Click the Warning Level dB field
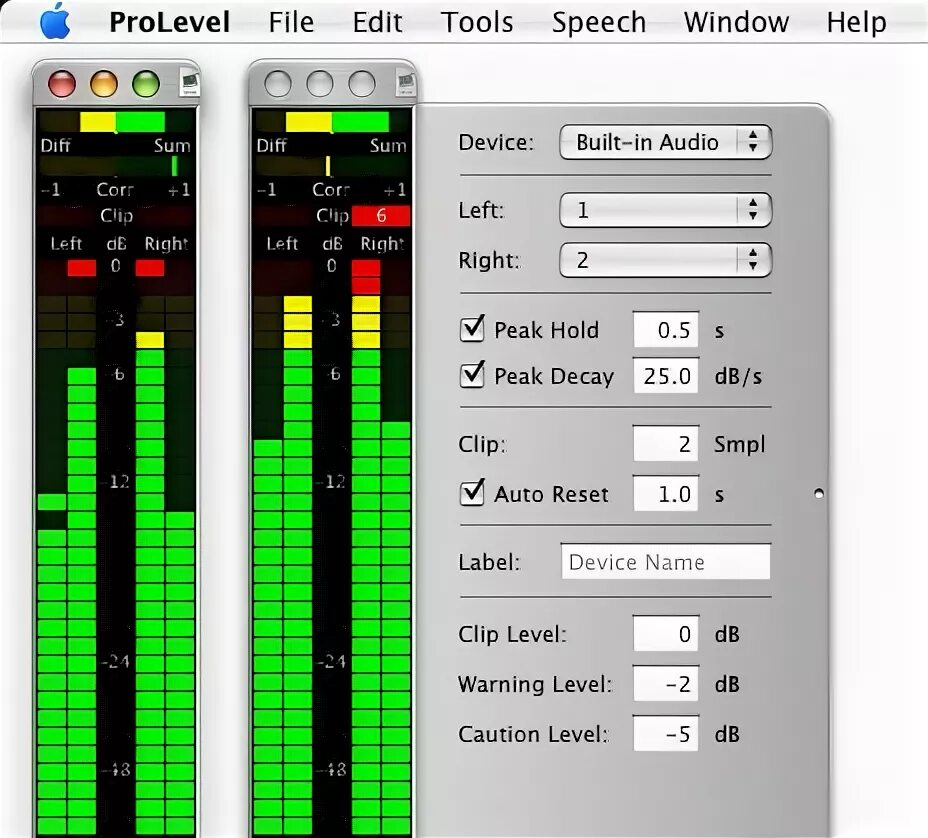 coord(666,684)
